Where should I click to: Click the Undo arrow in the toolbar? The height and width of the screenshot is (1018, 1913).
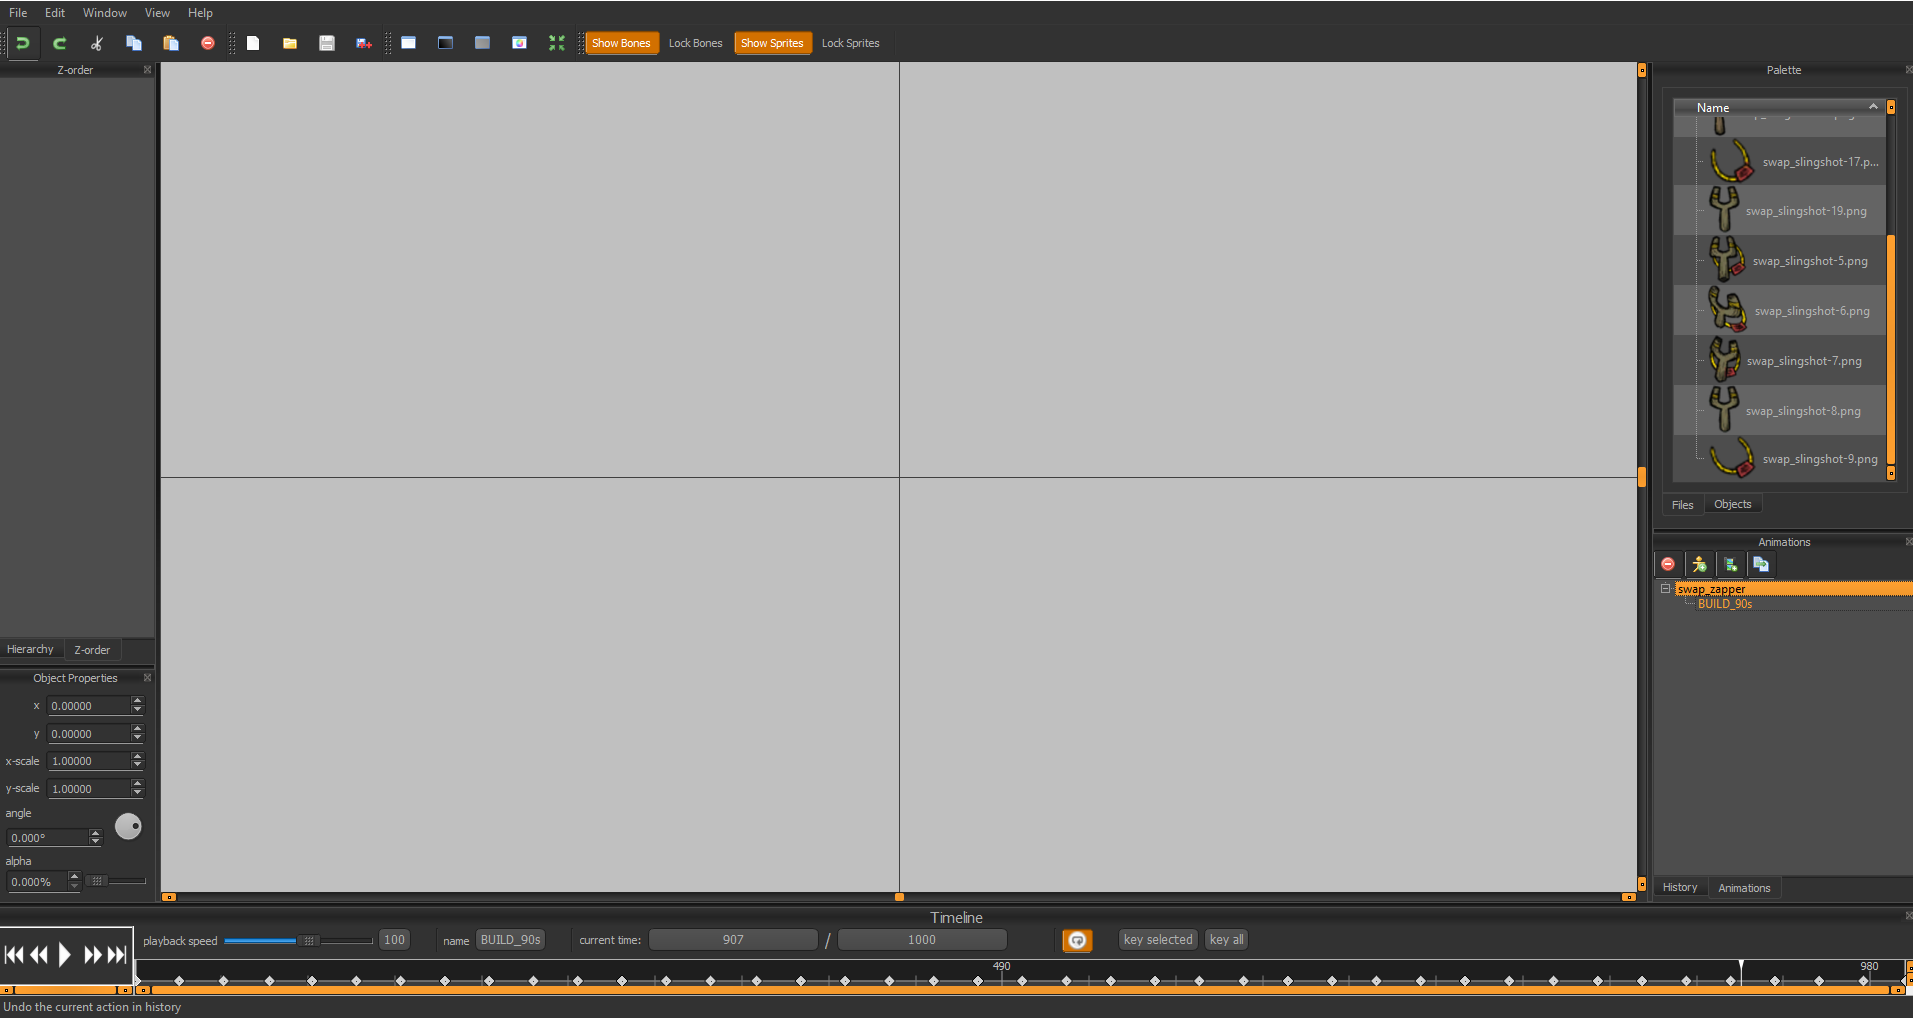22,43
